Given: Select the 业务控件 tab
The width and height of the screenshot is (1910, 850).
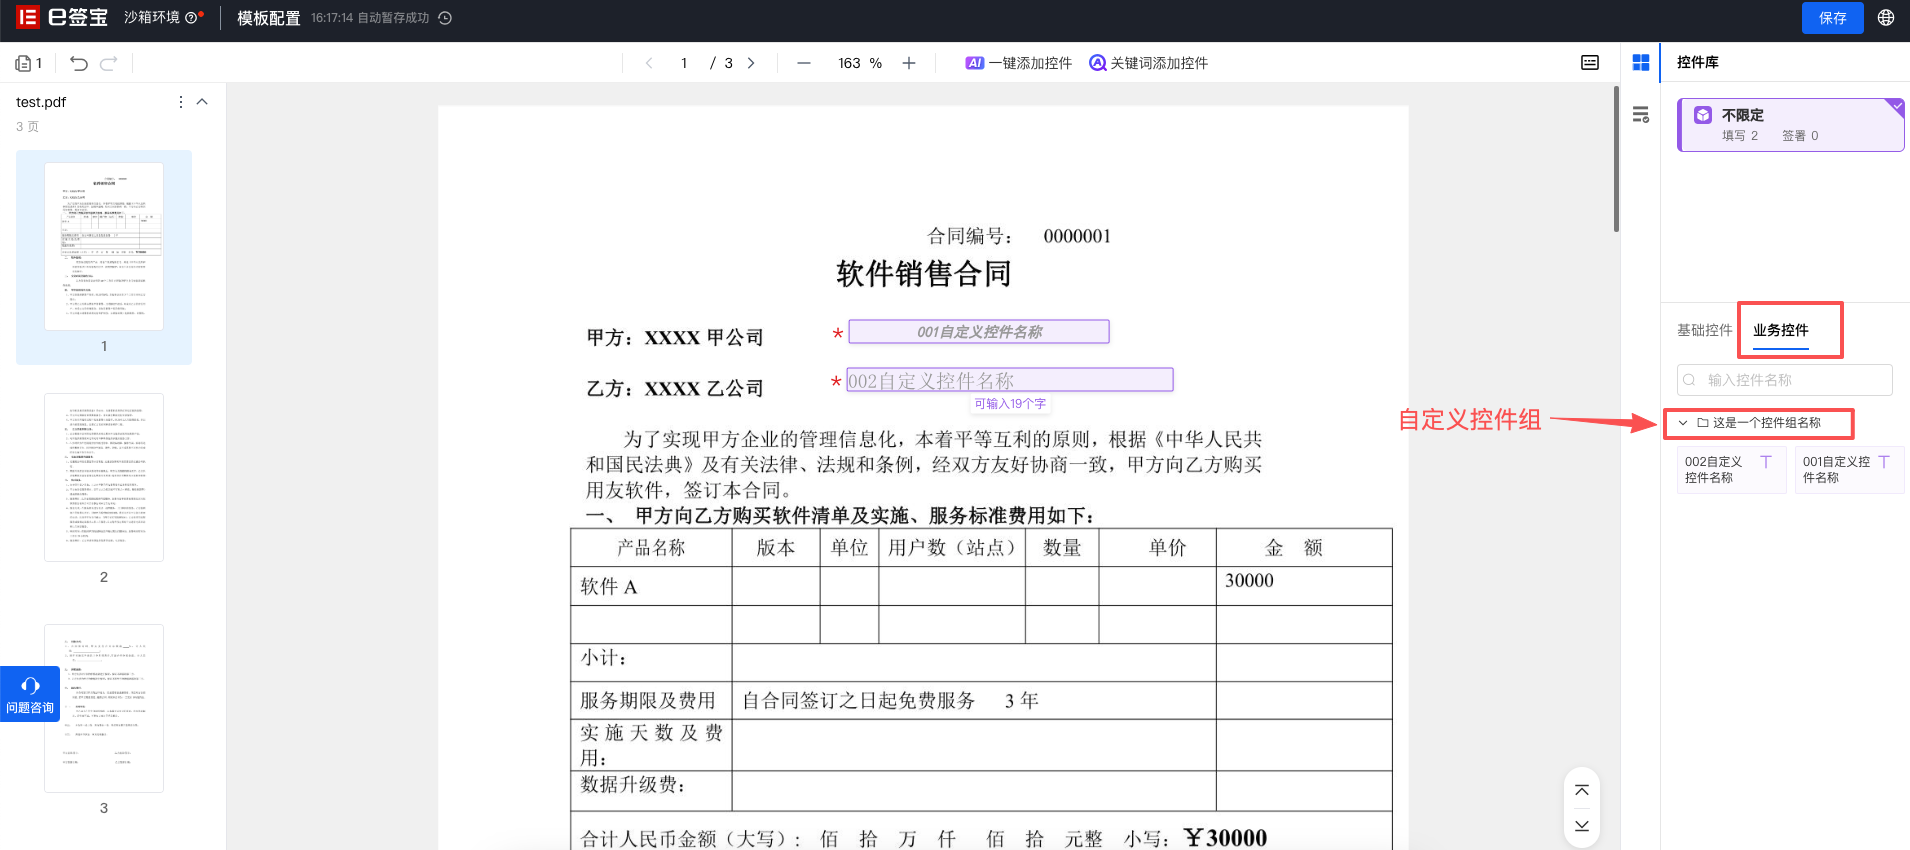Looking at the screenshot, I should [x=1781, y=330].
